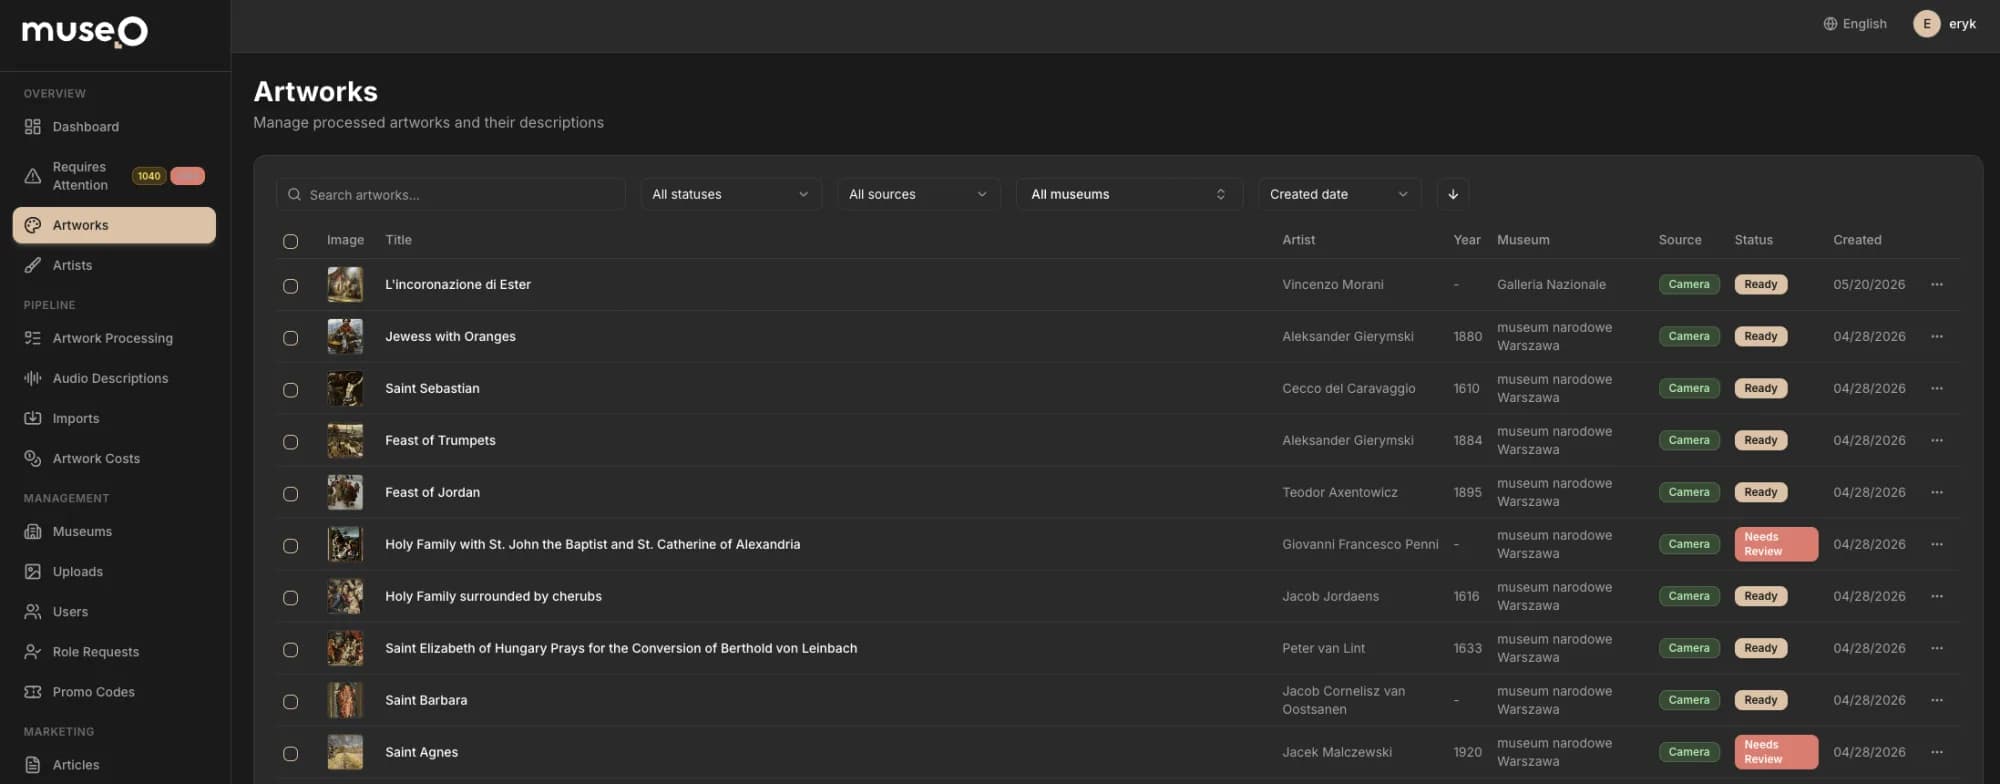
Task: Open the All sources dropdown
Action: [x=918, y=194]
